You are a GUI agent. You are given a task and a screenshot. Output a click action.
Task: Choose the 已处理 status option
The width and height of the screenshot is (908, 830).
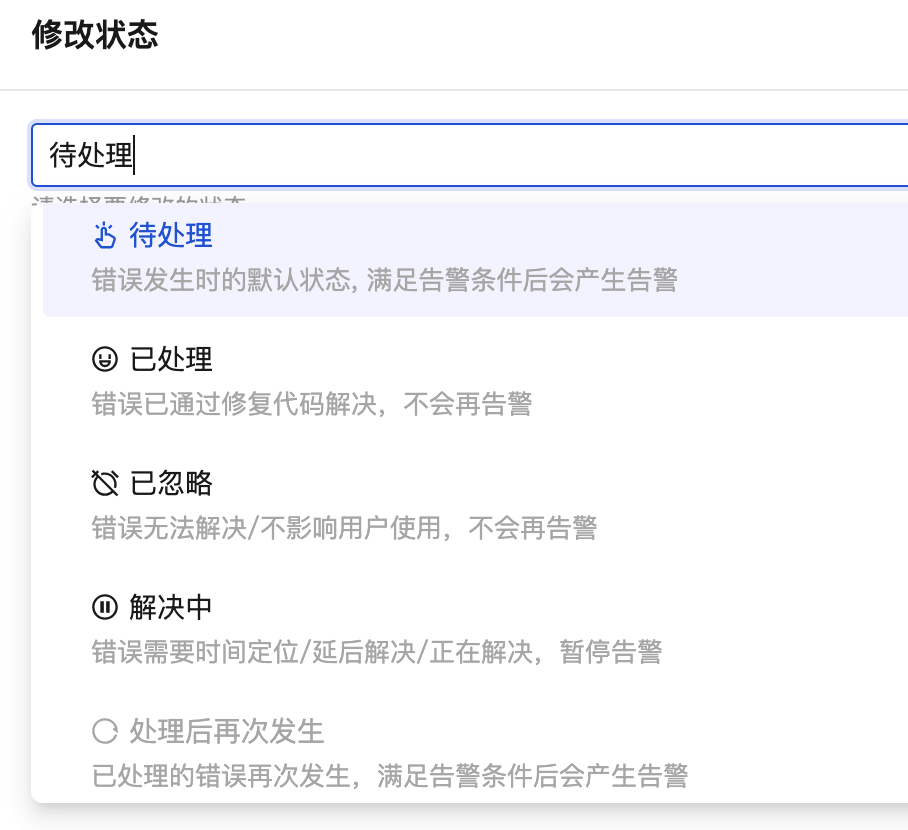[171, 359]
